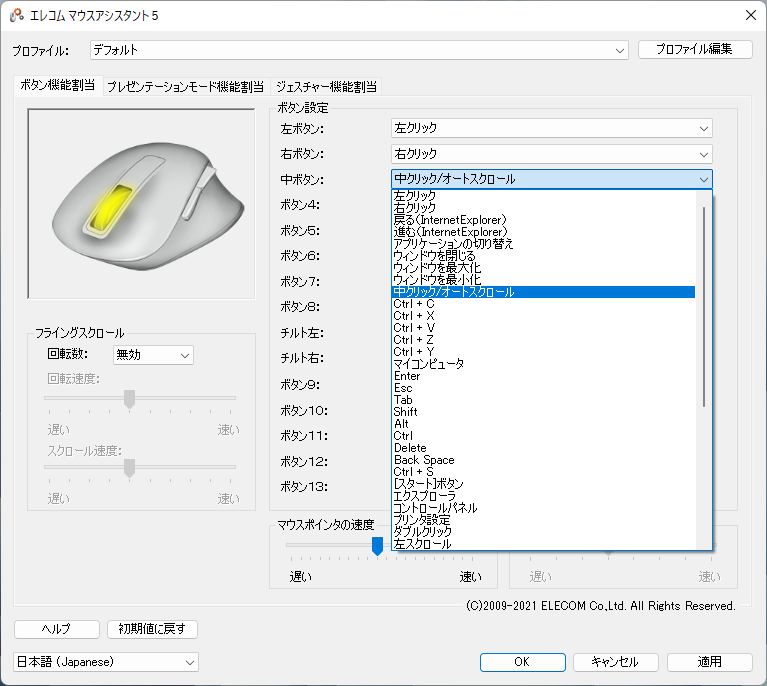
Task: Click the スクロール速度 slider handle
Action: 129,468
